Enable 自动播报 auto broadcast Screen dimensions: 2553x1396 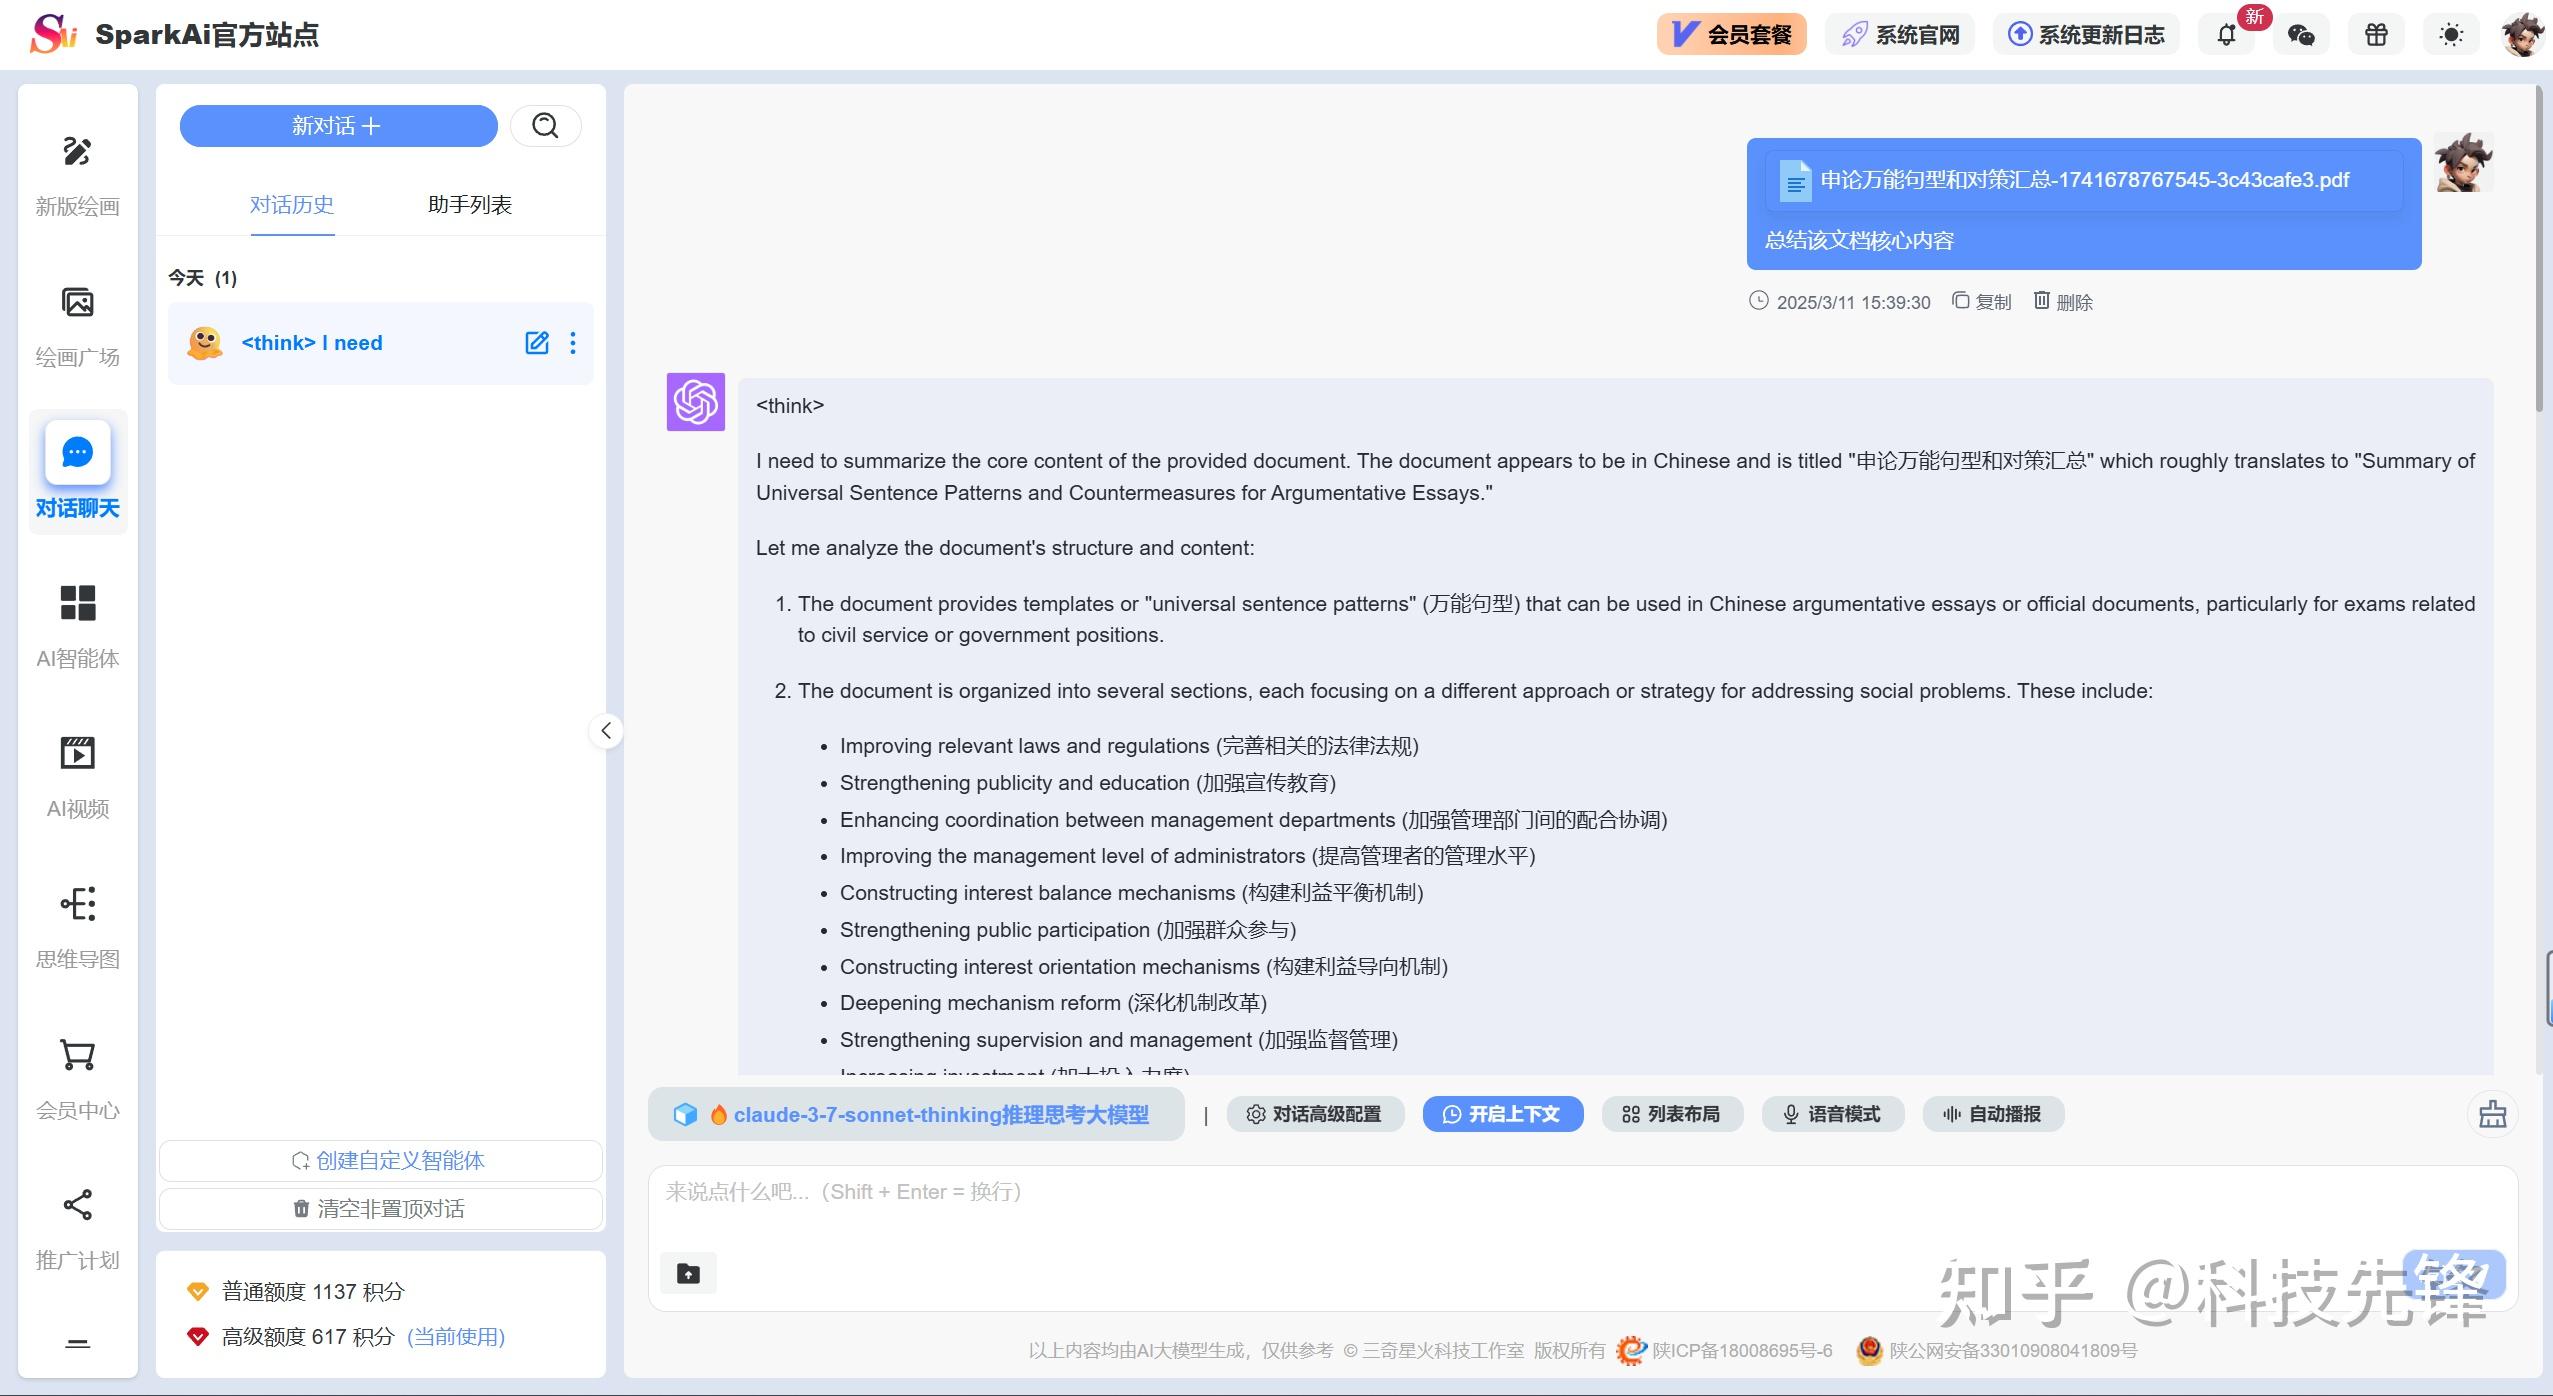(x=1991, y=1114)
